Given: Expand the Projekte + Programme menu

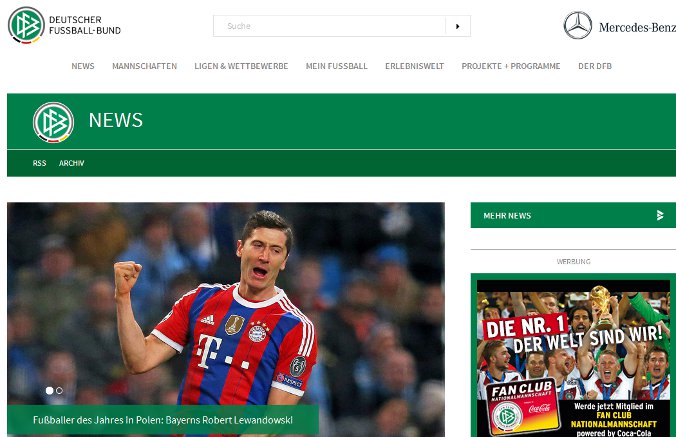Looking at the screenshot, I should (x=511, y=66).
